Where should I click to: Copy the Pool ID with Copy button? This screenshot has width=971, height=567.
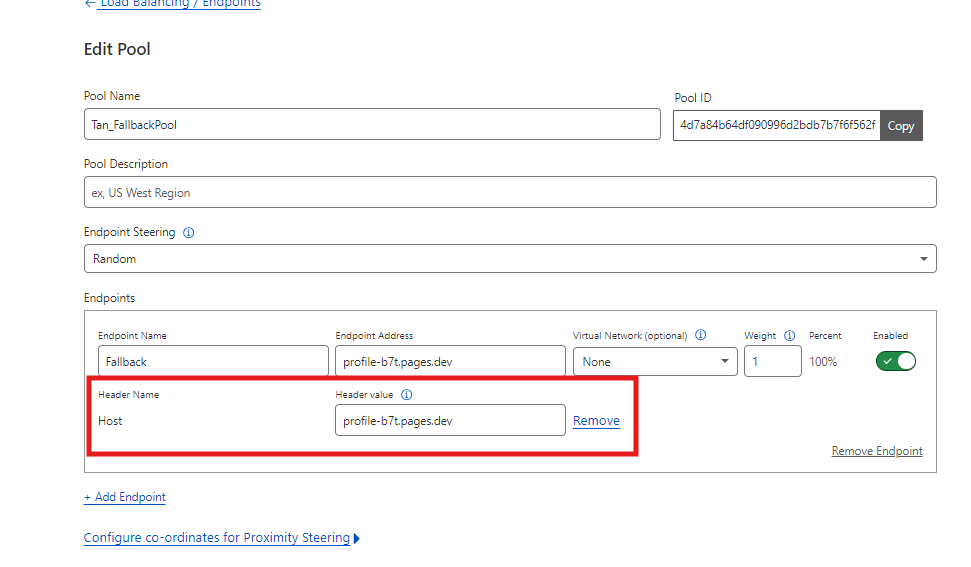(x=901, y=126)
